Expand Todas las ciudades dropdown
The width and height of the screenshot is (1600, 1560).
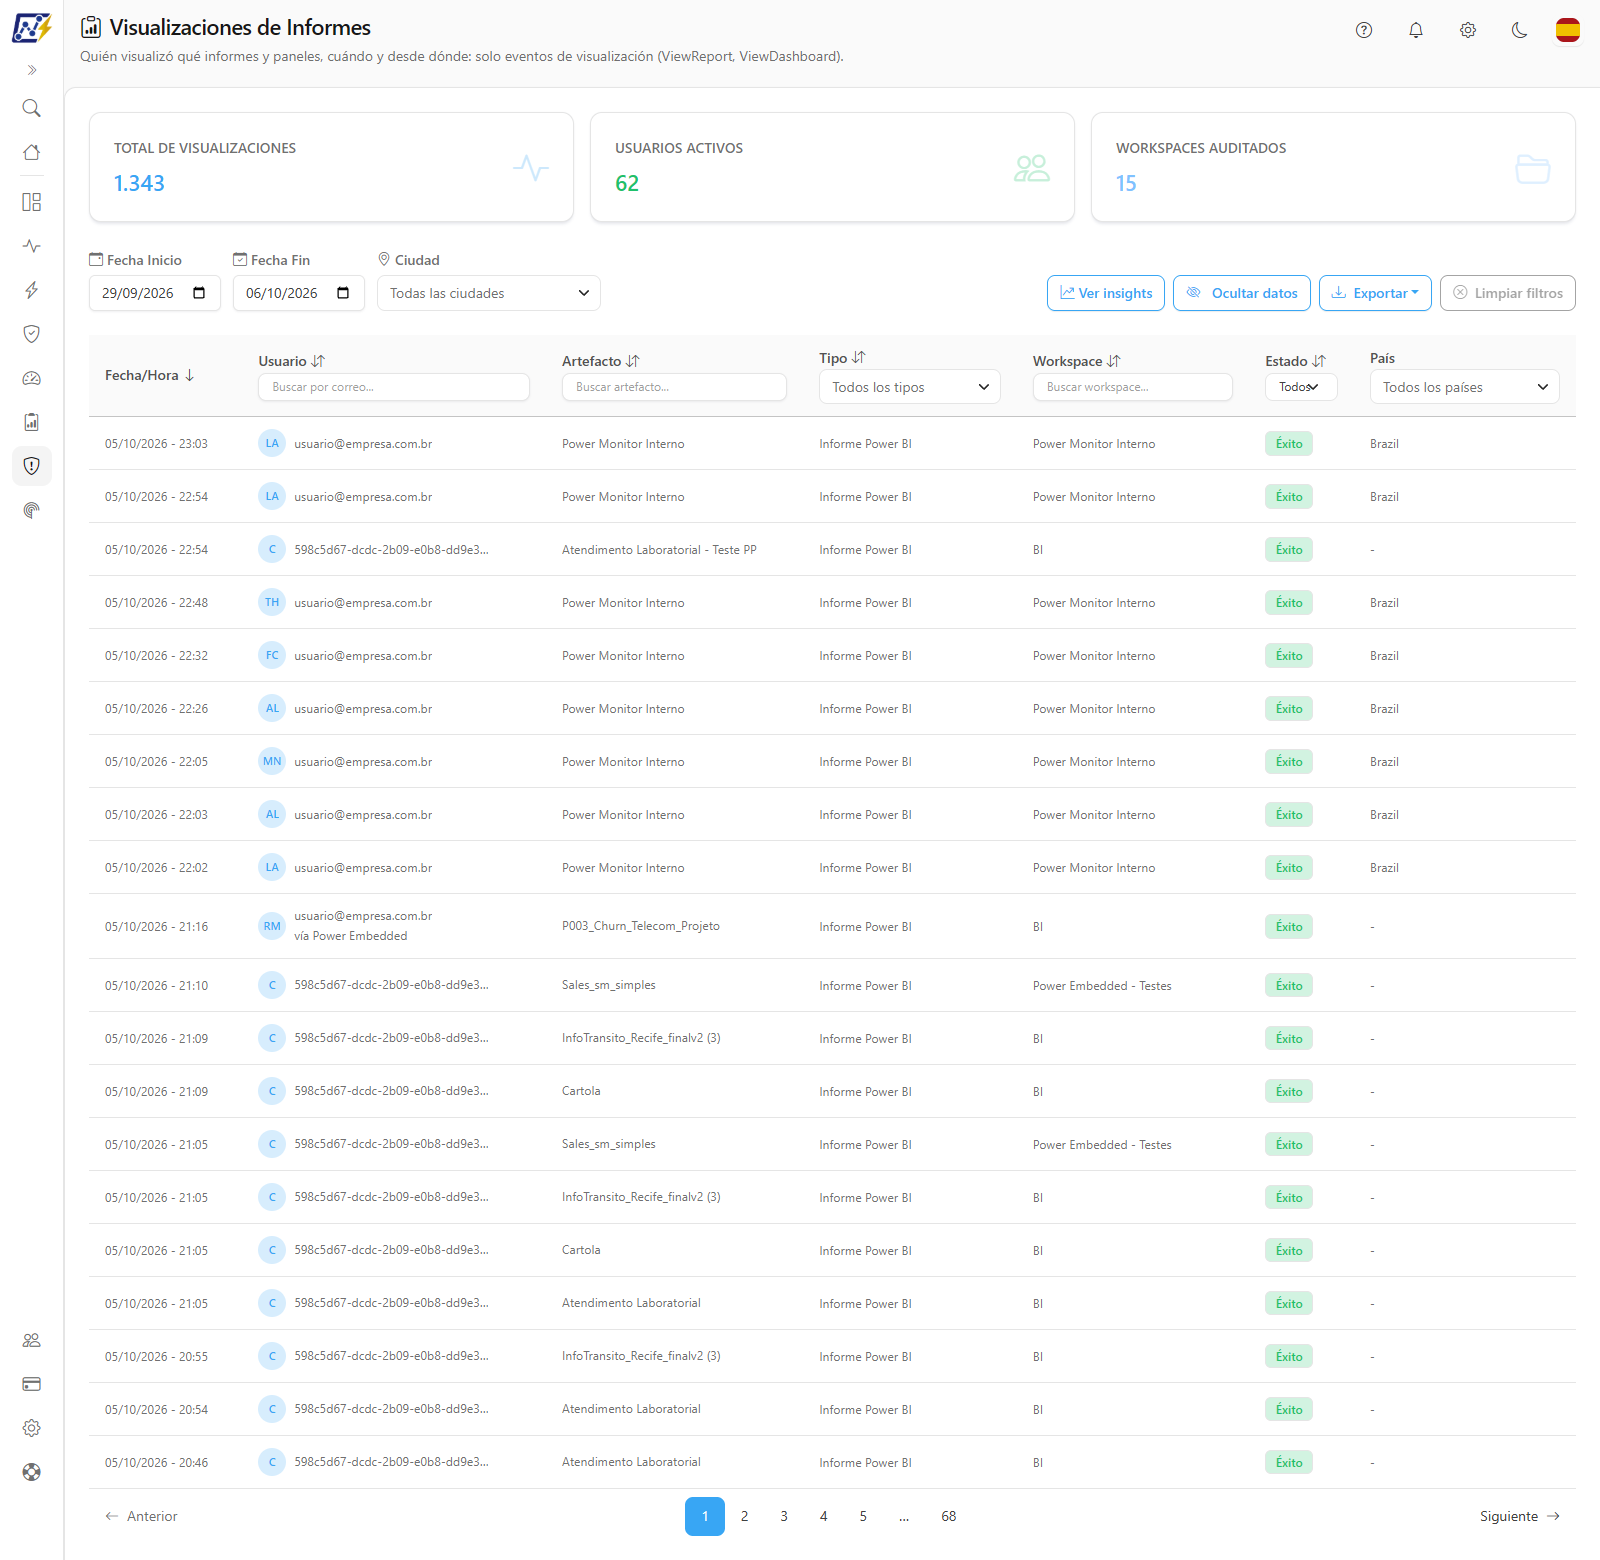pos(489,293)
